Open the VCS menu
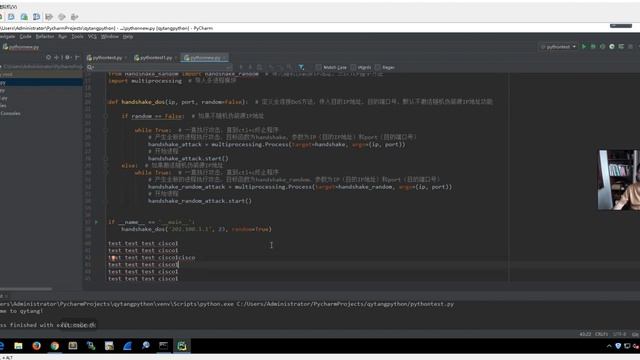The width and height of the screenshot is (640, 360). [x=92, y=37]
